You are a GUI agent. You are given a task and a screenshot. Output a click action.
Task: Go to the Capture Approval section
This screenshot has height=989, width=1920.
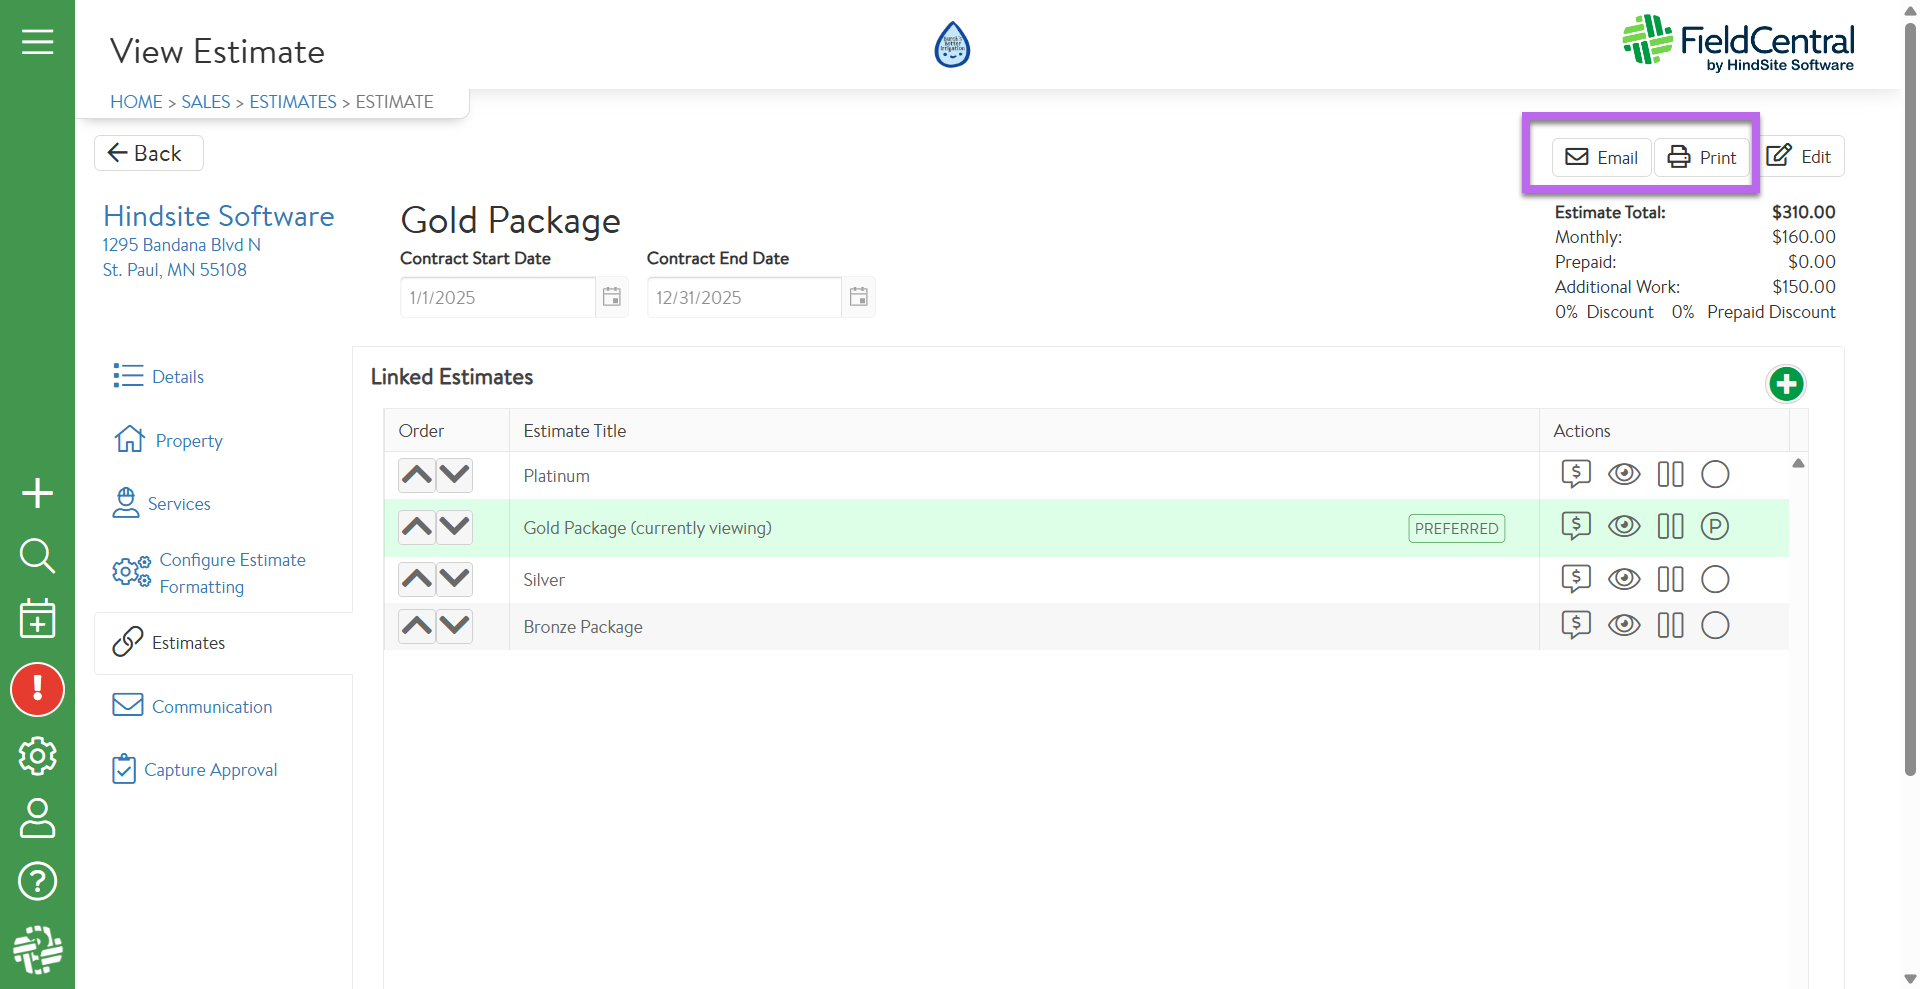tap(210, 769)
